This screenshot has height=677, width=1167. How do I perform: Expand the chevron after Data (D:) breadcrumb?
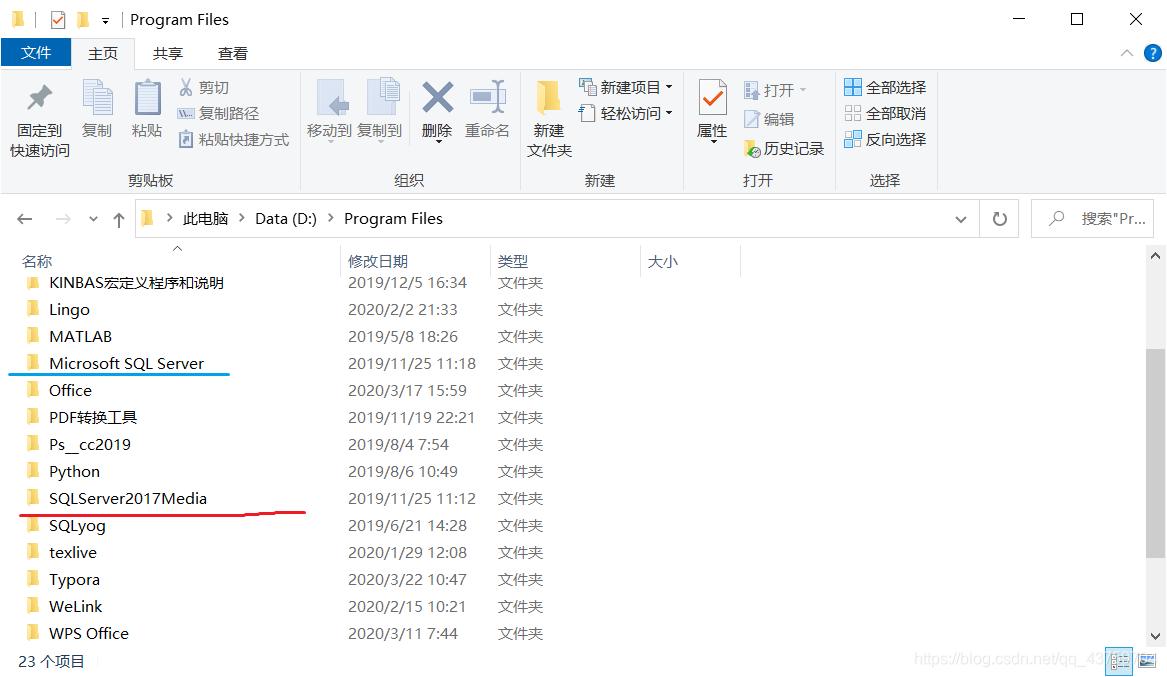click(330, 219)
